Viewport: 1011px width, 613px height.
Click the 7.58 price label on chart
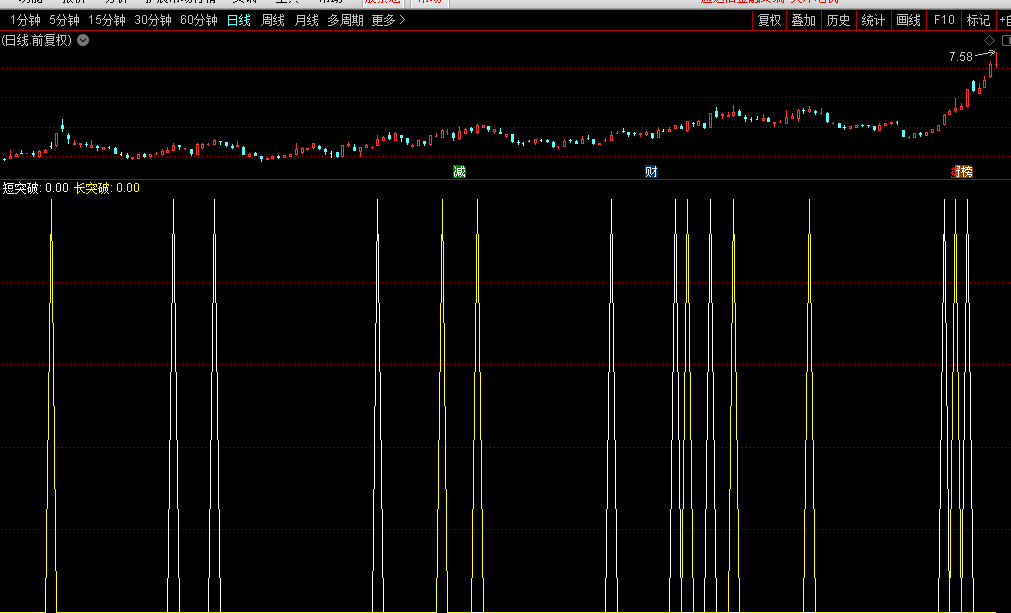click(960, 57)
